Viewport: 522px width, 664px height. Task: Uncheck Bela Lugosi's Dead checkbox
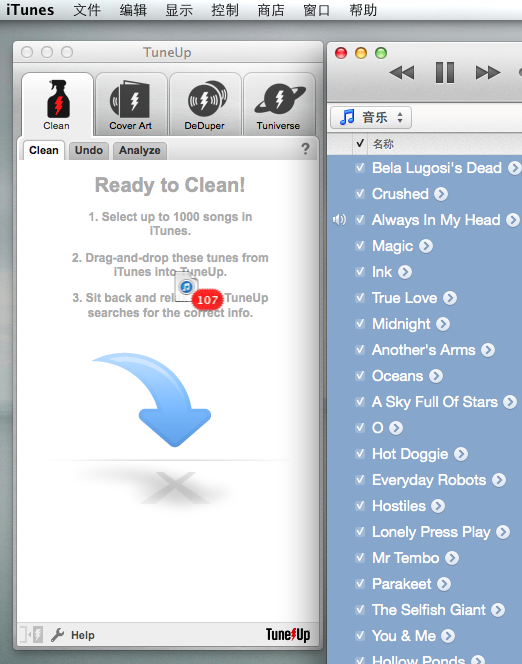click(x=360, y=168)
